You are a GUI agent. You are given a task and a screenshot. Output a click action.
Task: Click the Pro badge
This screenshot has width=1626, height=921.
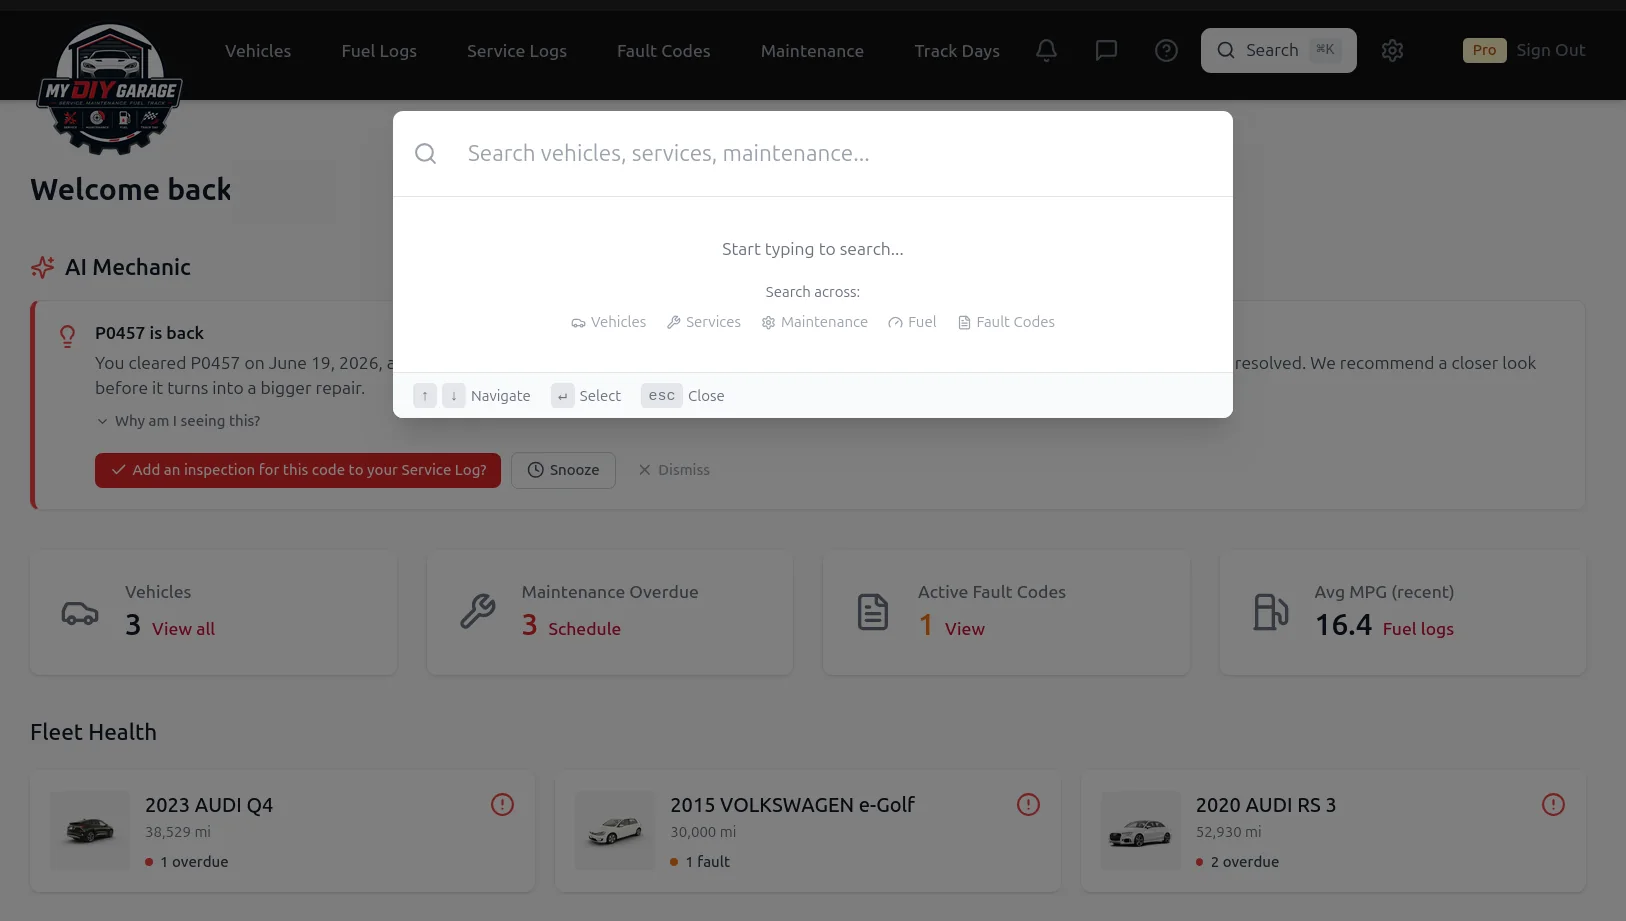click(1484, 50)
